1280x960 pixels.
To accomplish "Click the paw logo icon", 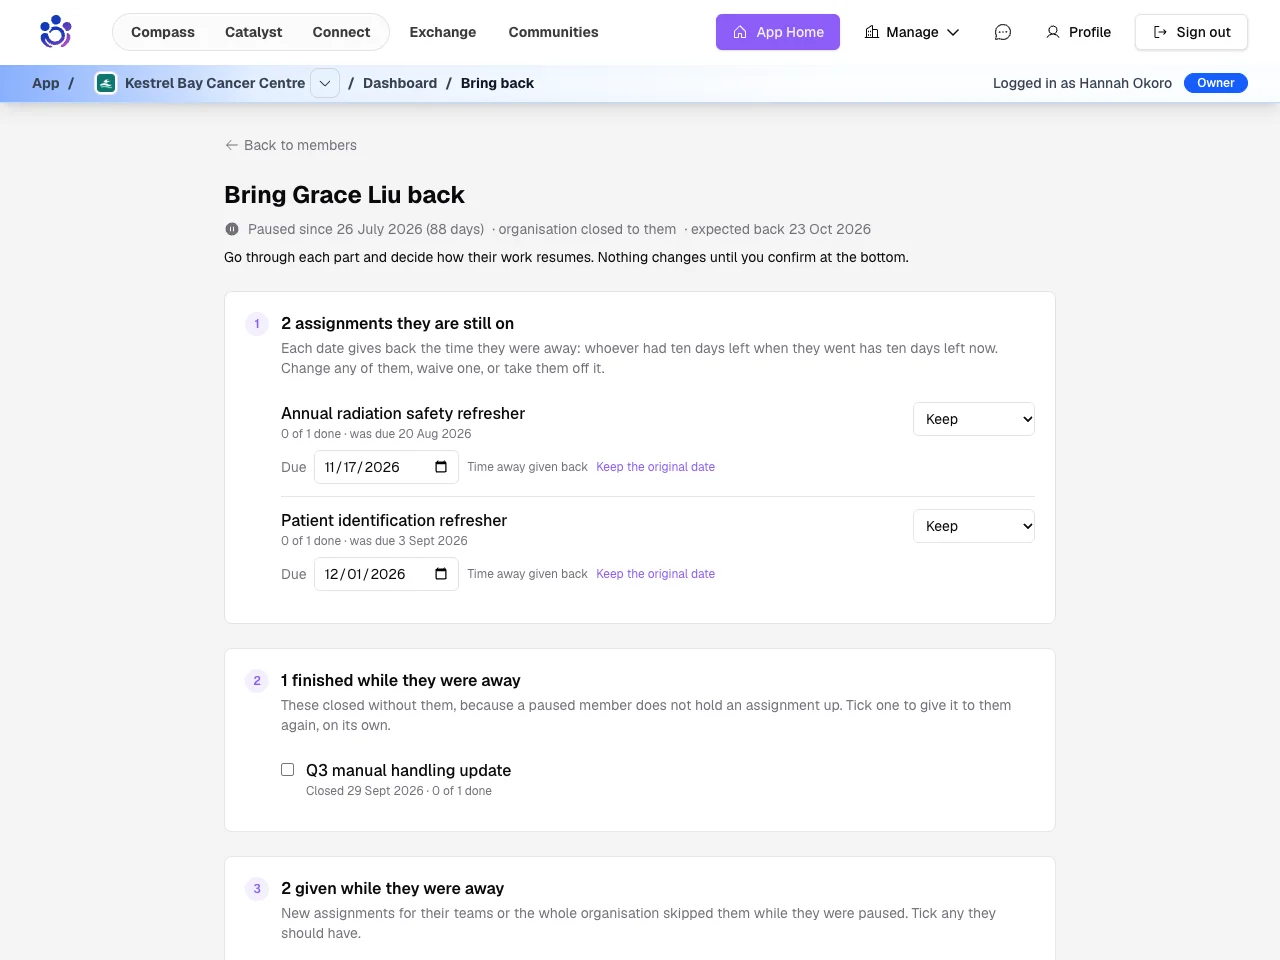I will click(55, 32).
